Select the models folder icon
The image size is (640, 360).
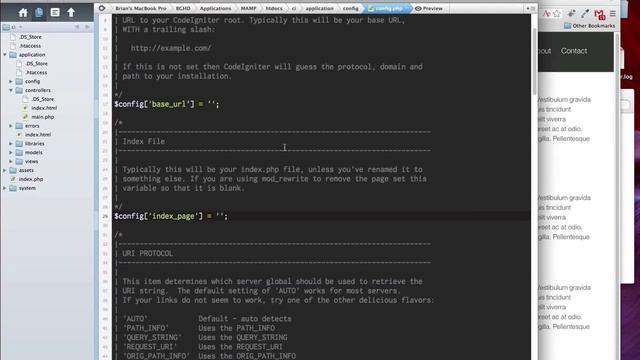click(19, 152)
